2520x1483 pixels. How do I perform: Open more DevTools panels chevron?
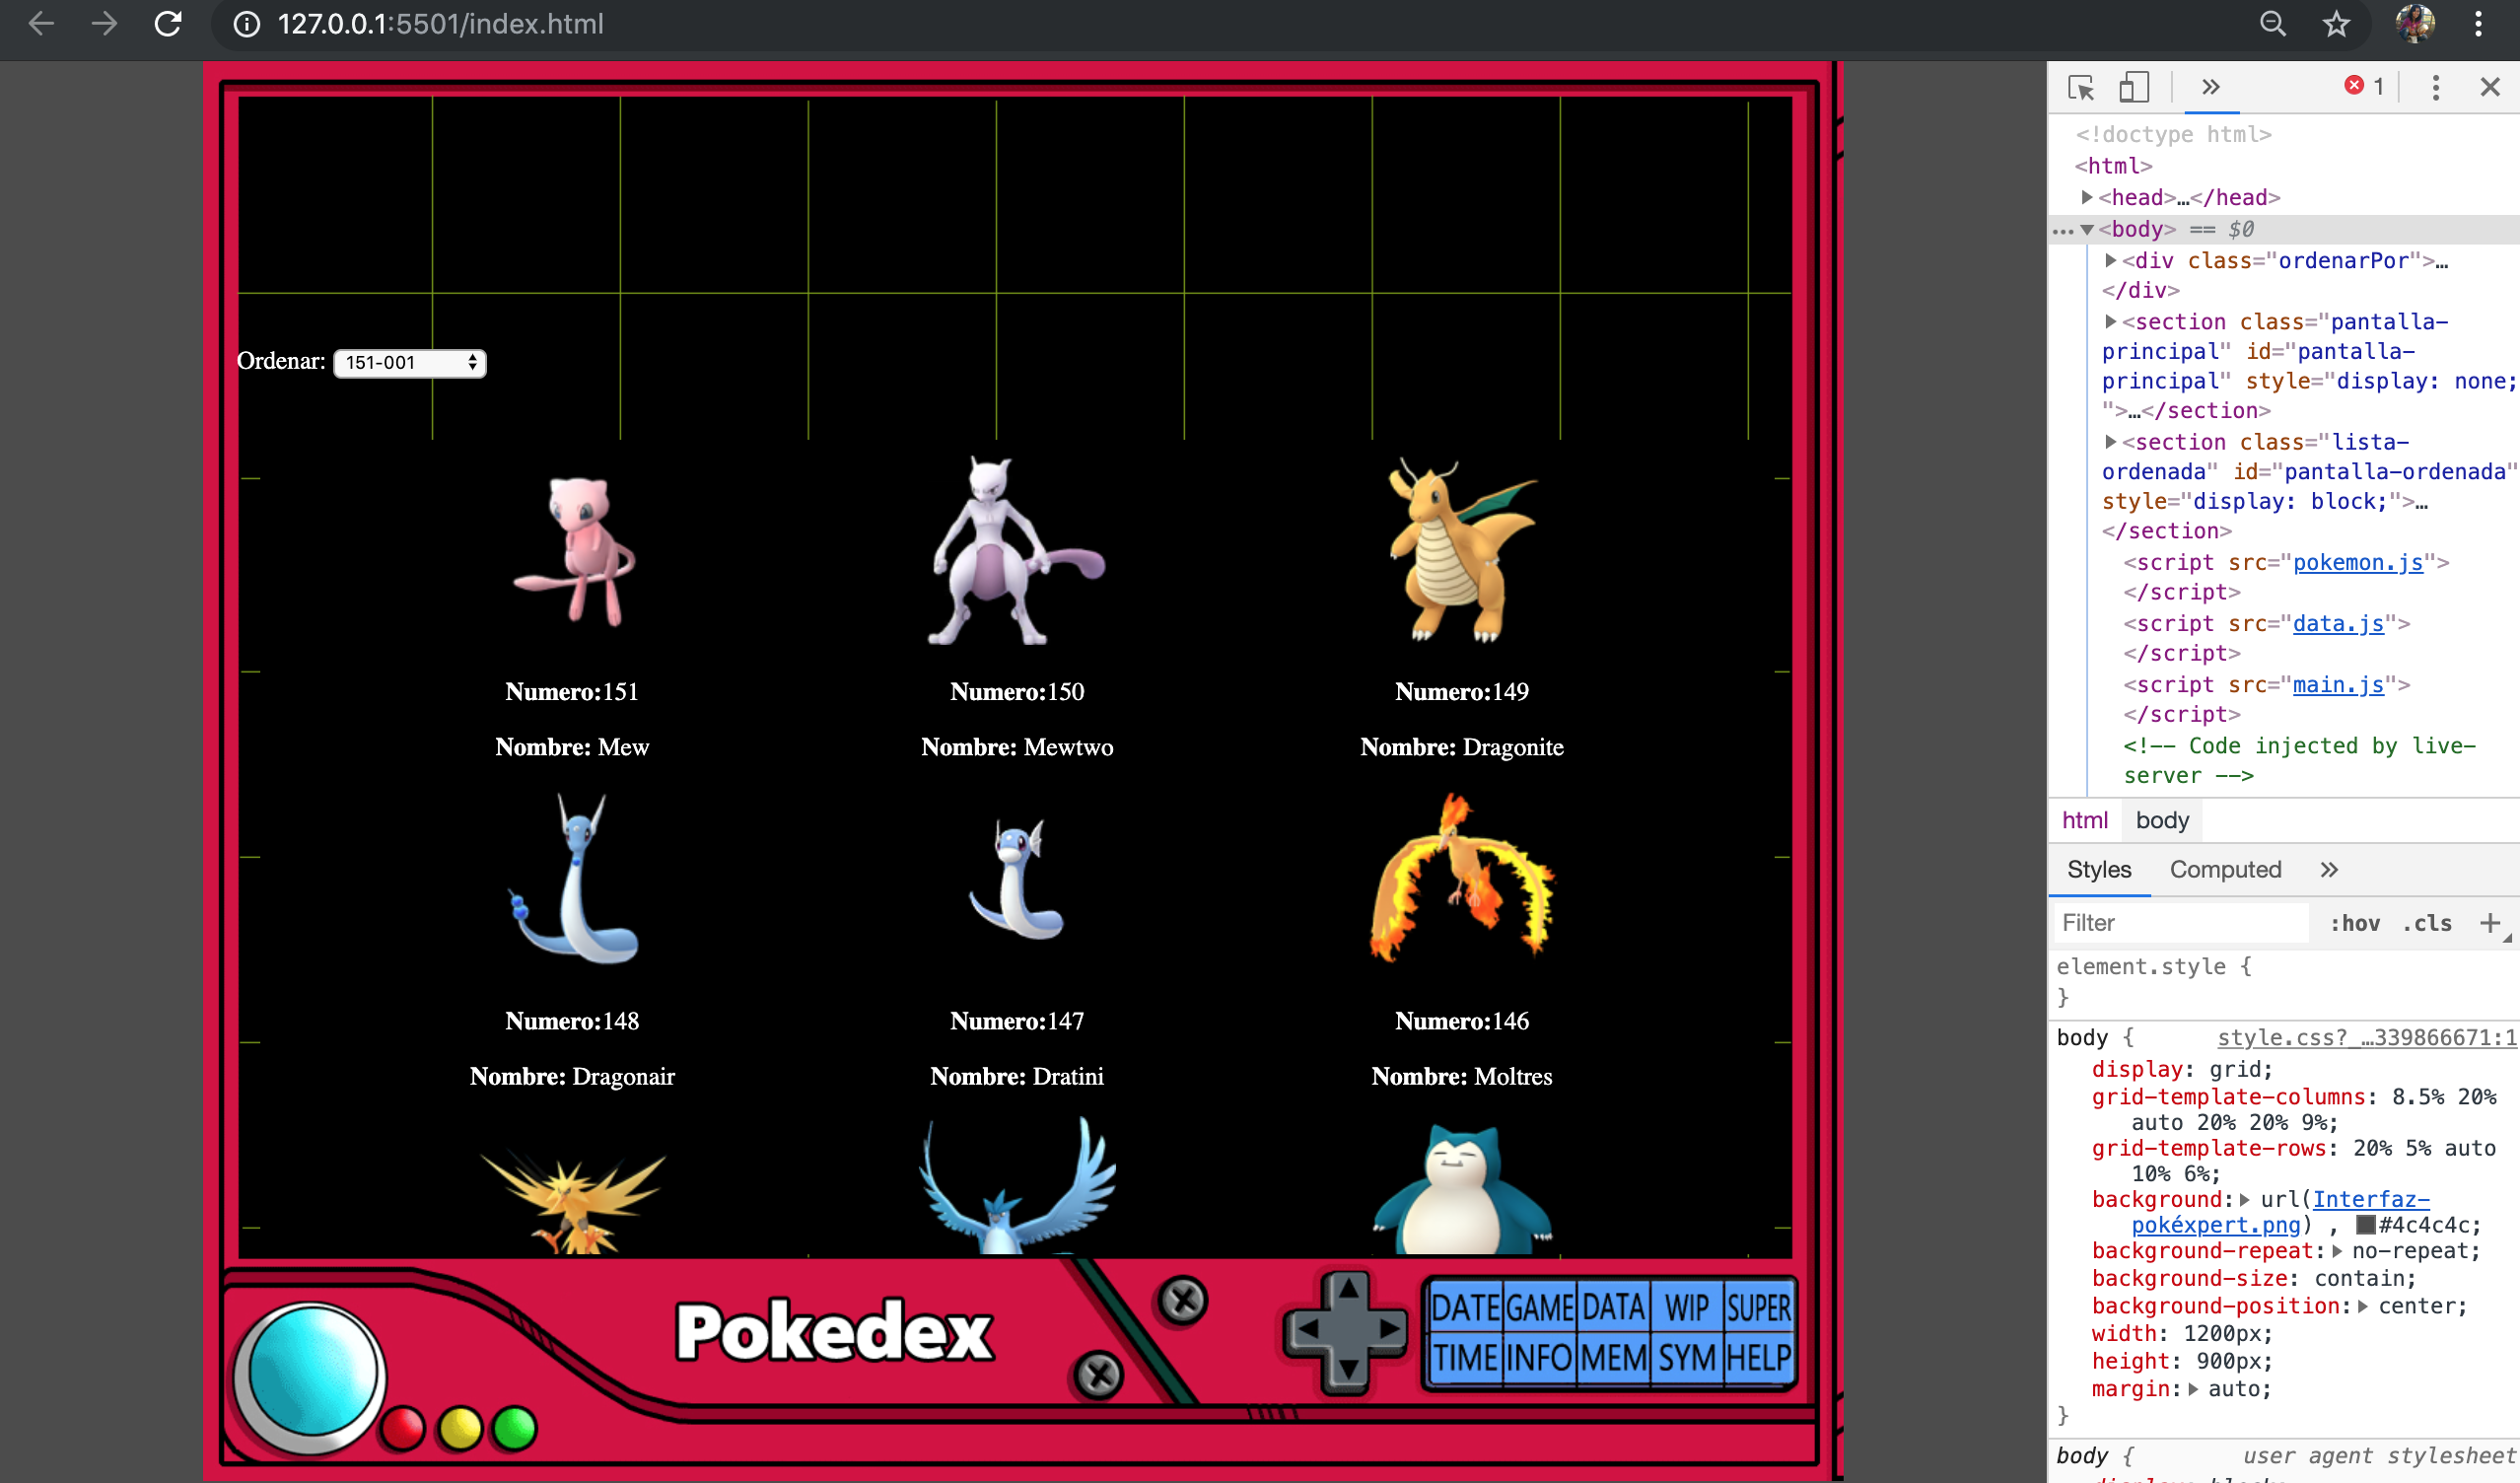pyautogui.click(x=2210, y=88)
